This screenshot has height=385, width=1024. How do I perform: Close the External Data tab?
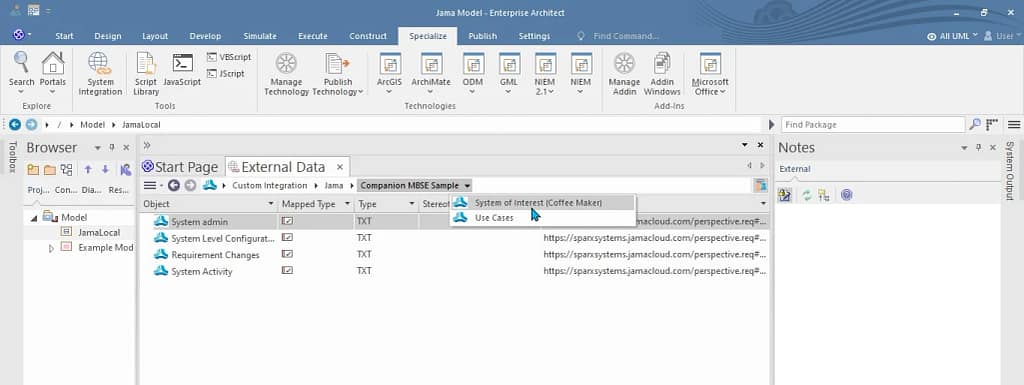click(340, 168)
